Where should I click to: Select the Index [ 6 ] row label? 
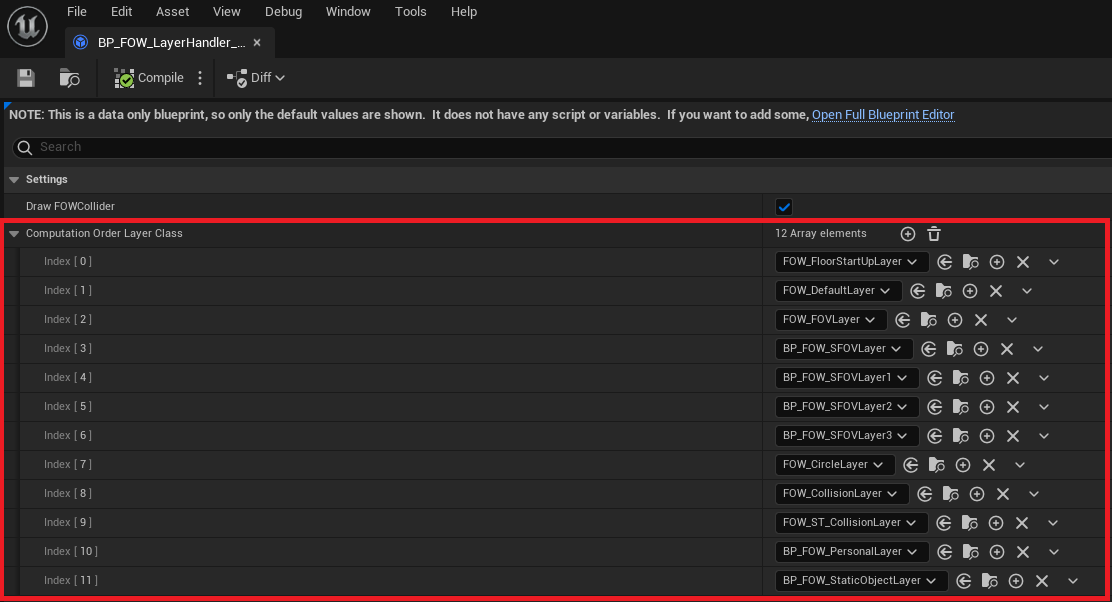(x=67, y=436)
